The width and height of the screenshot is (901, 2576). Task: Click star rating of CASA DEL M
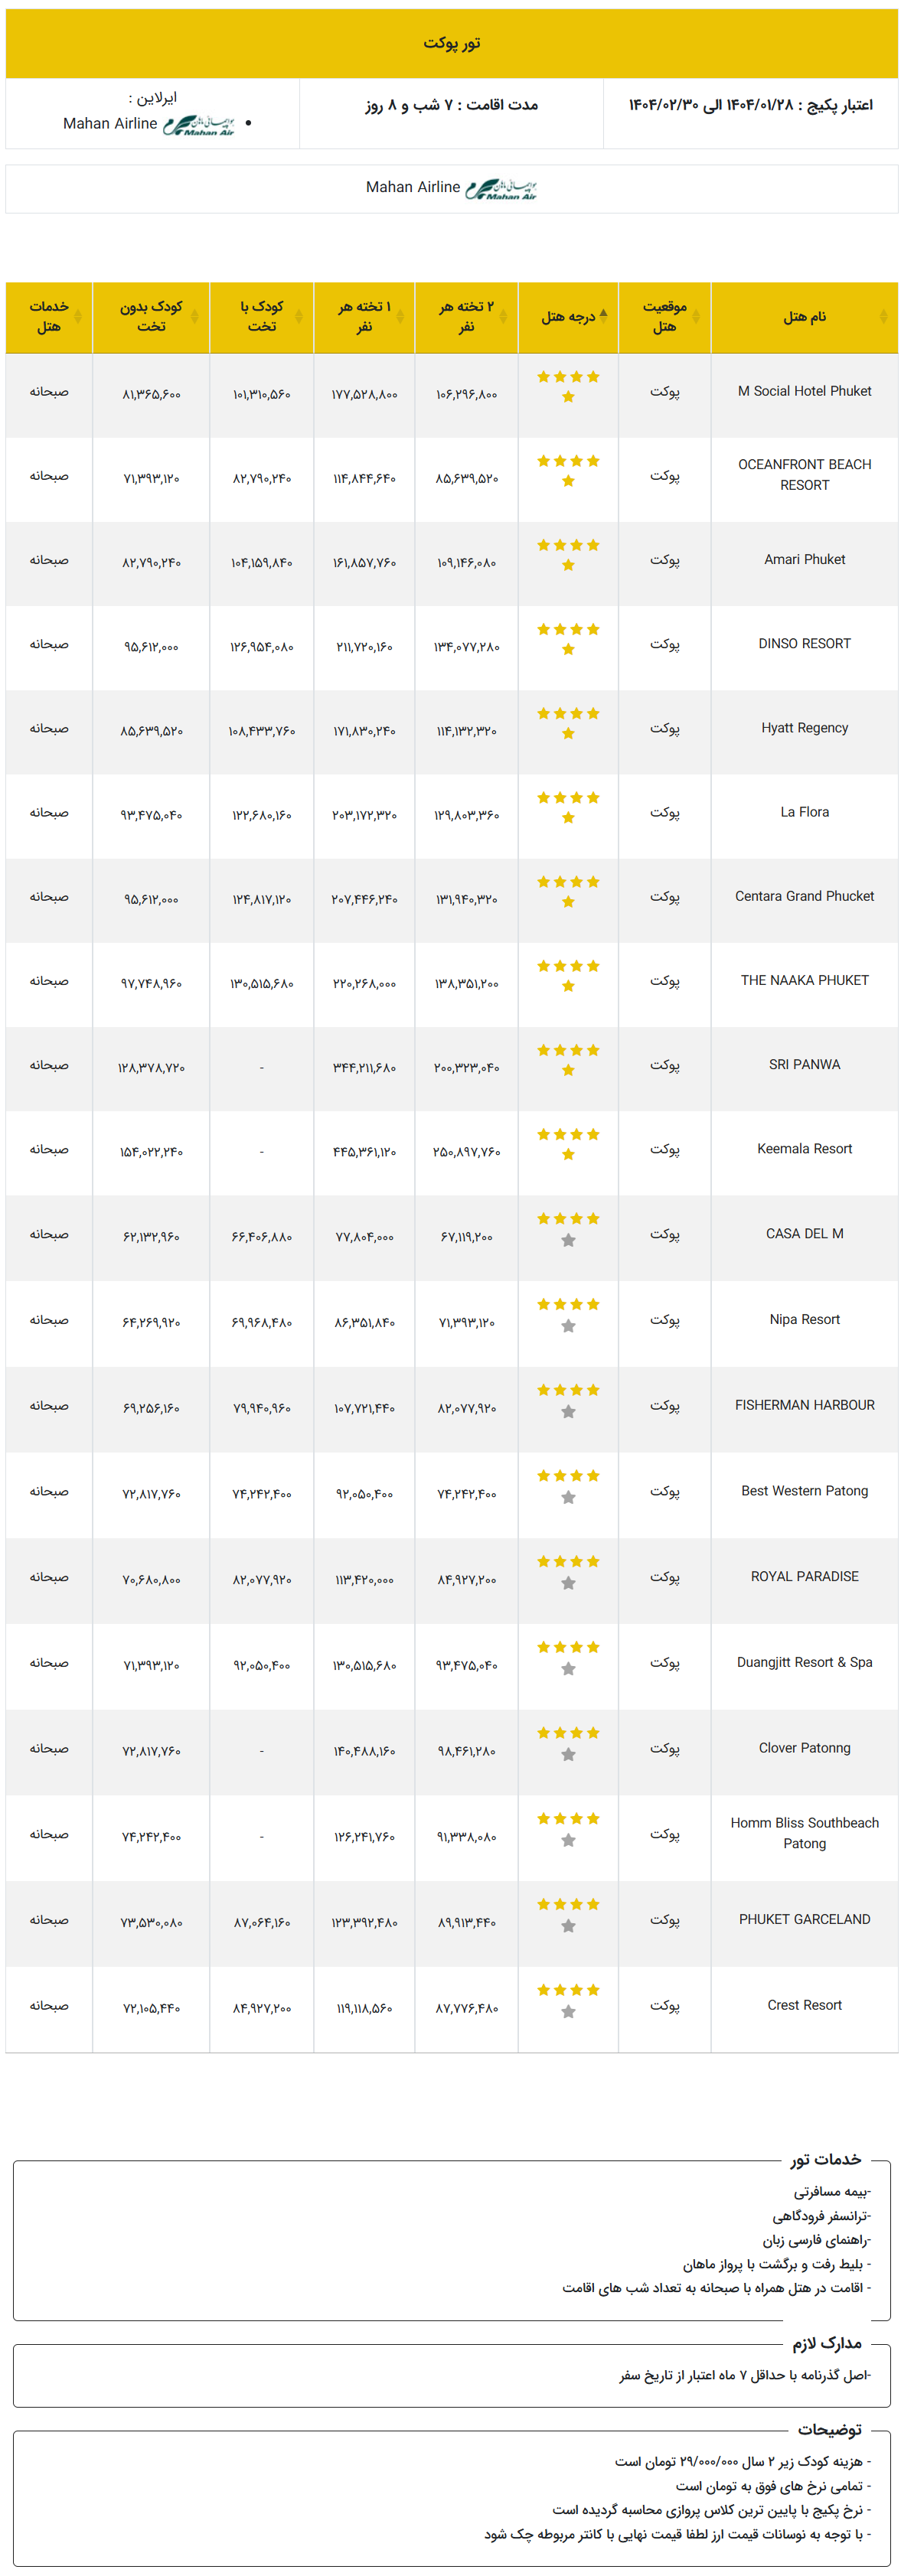pyautogui.click(x=568, y=1229)
